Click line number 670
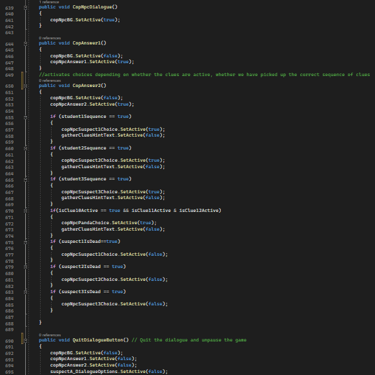The height and width of the screenshot is (375, 375). 9,211
